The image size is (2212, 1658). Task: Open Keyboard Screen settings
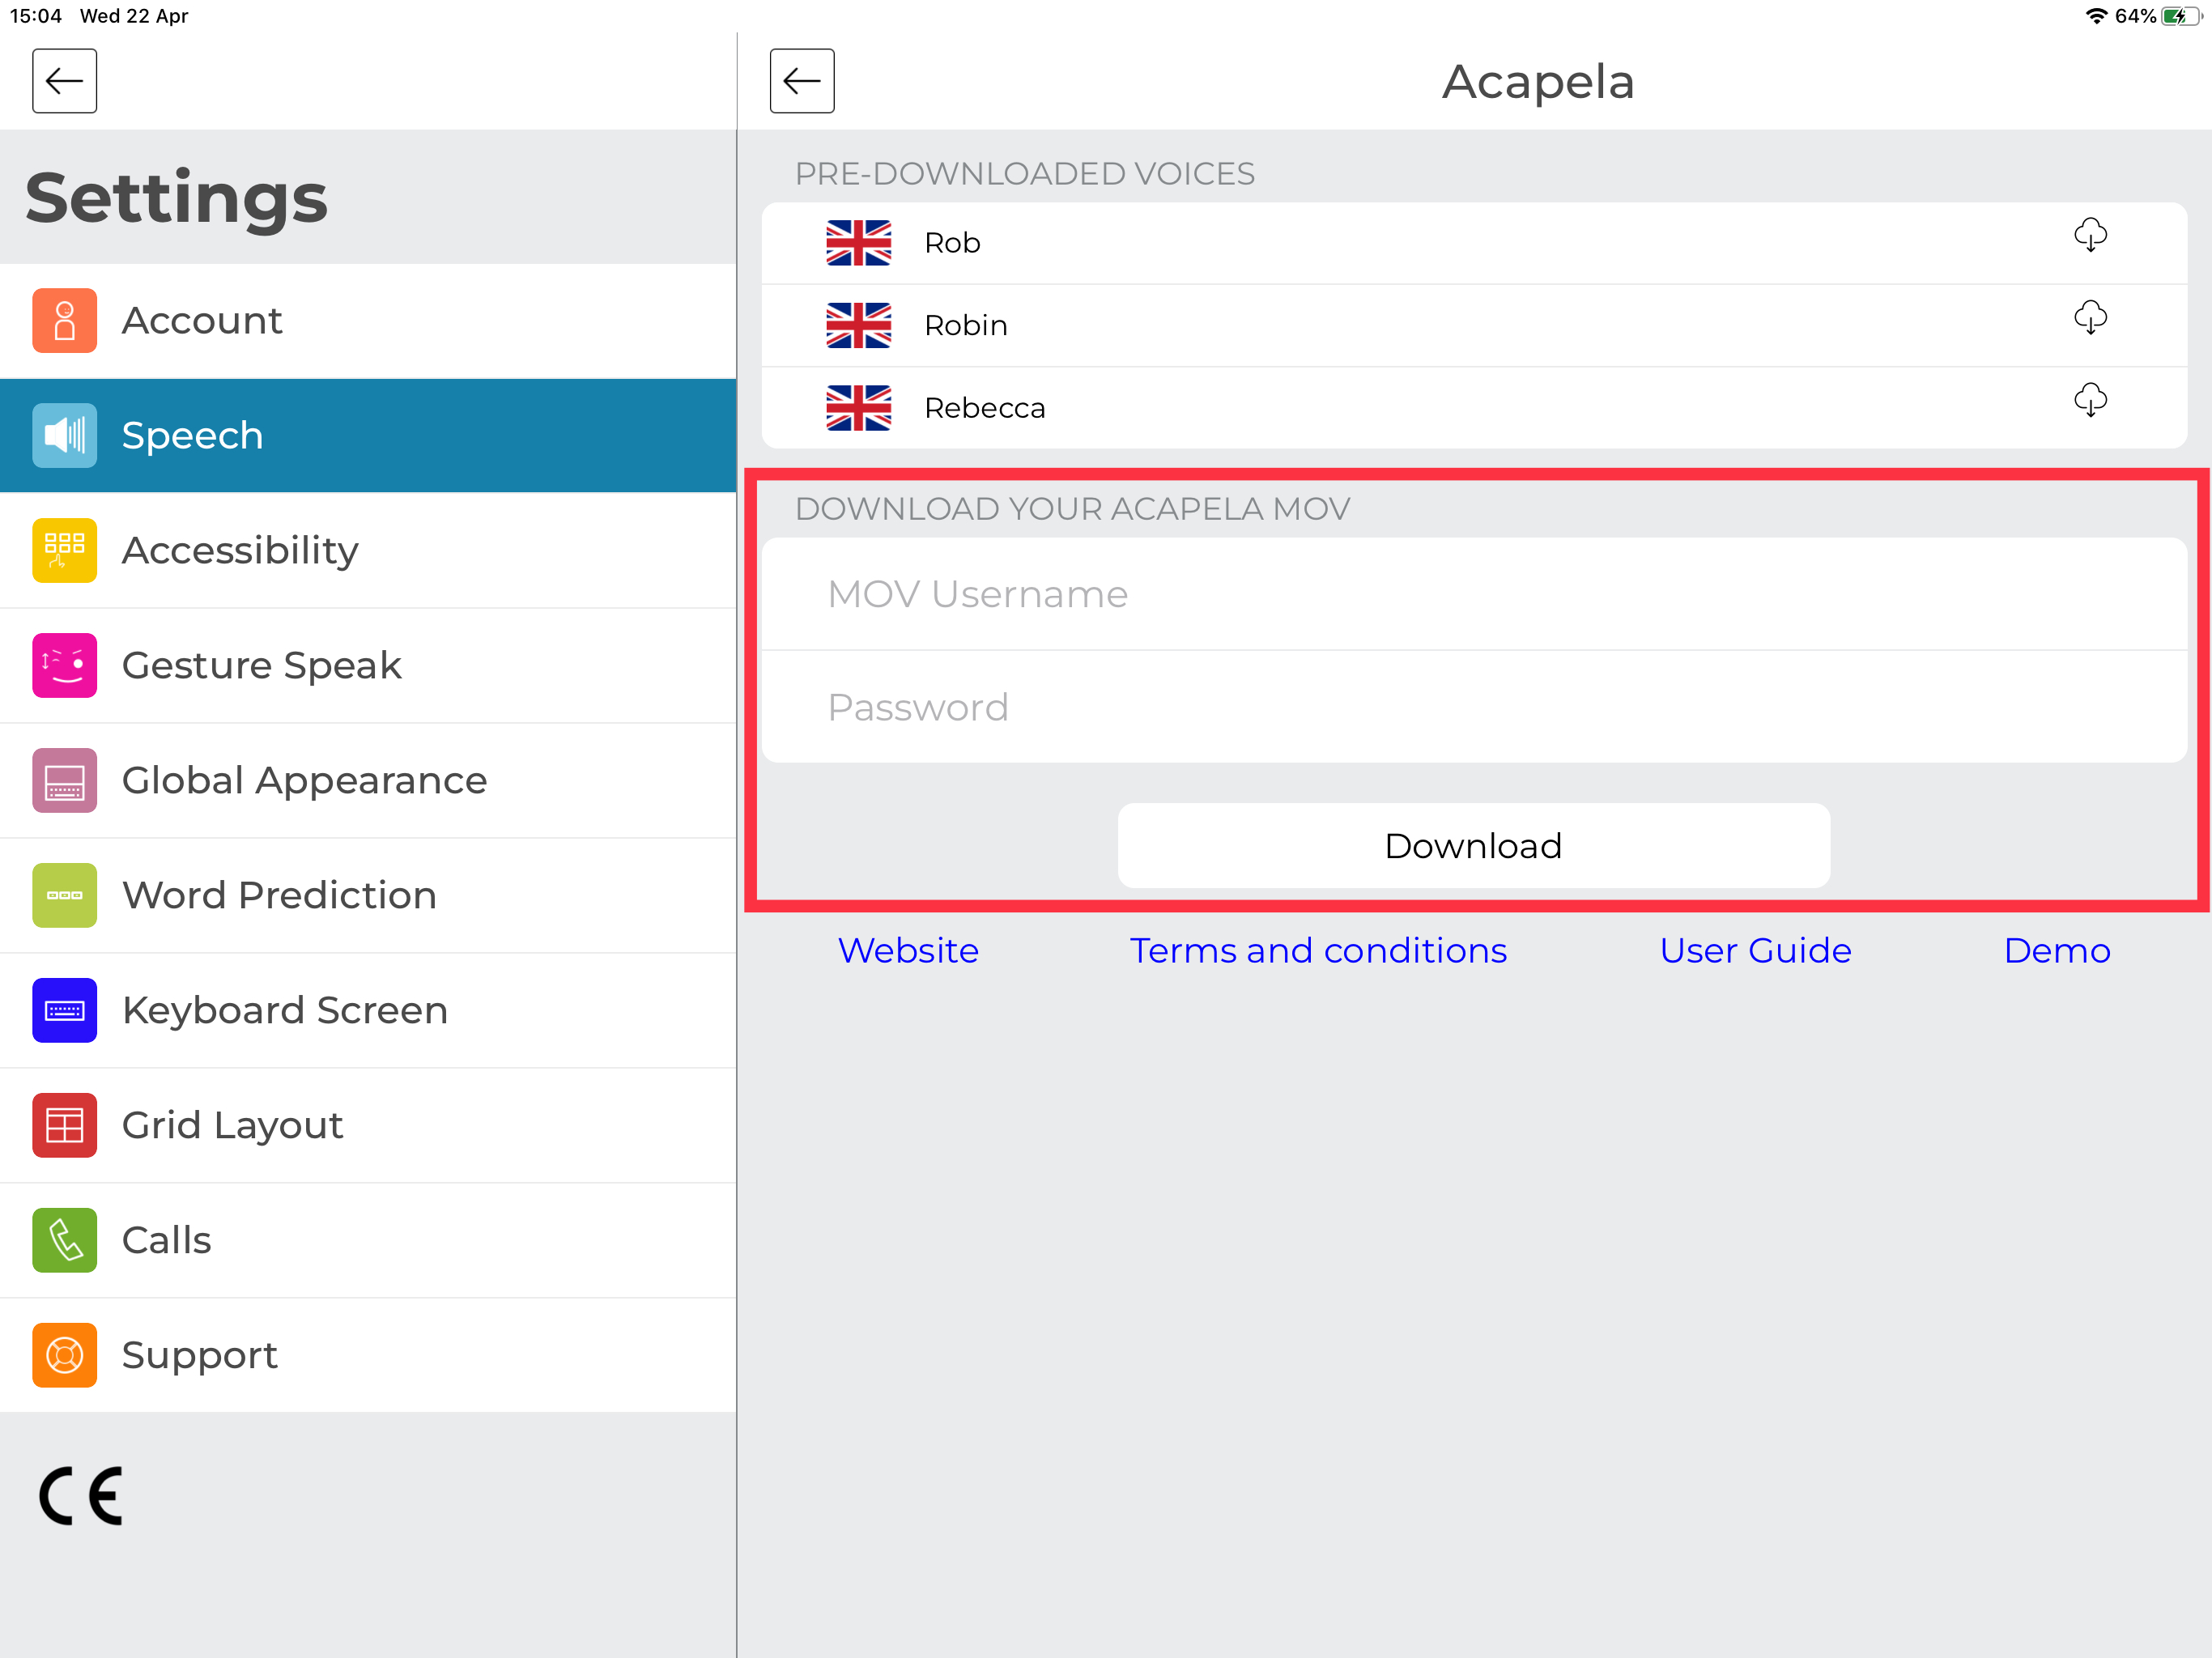368,1011
